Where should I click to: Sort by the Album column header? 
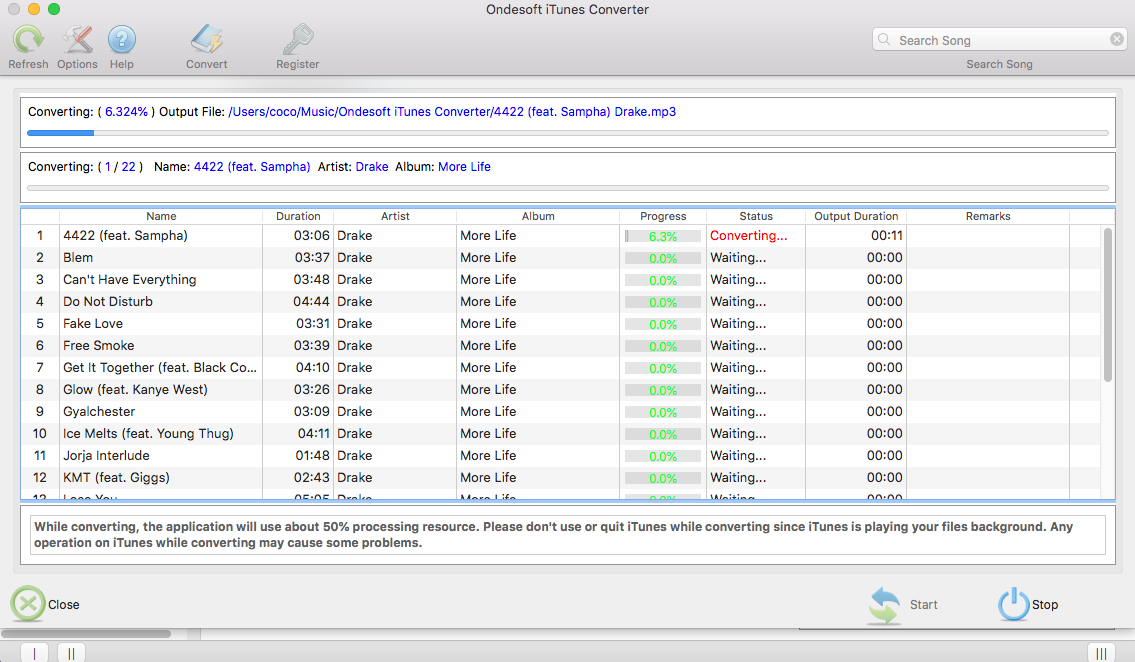point(538,216)
